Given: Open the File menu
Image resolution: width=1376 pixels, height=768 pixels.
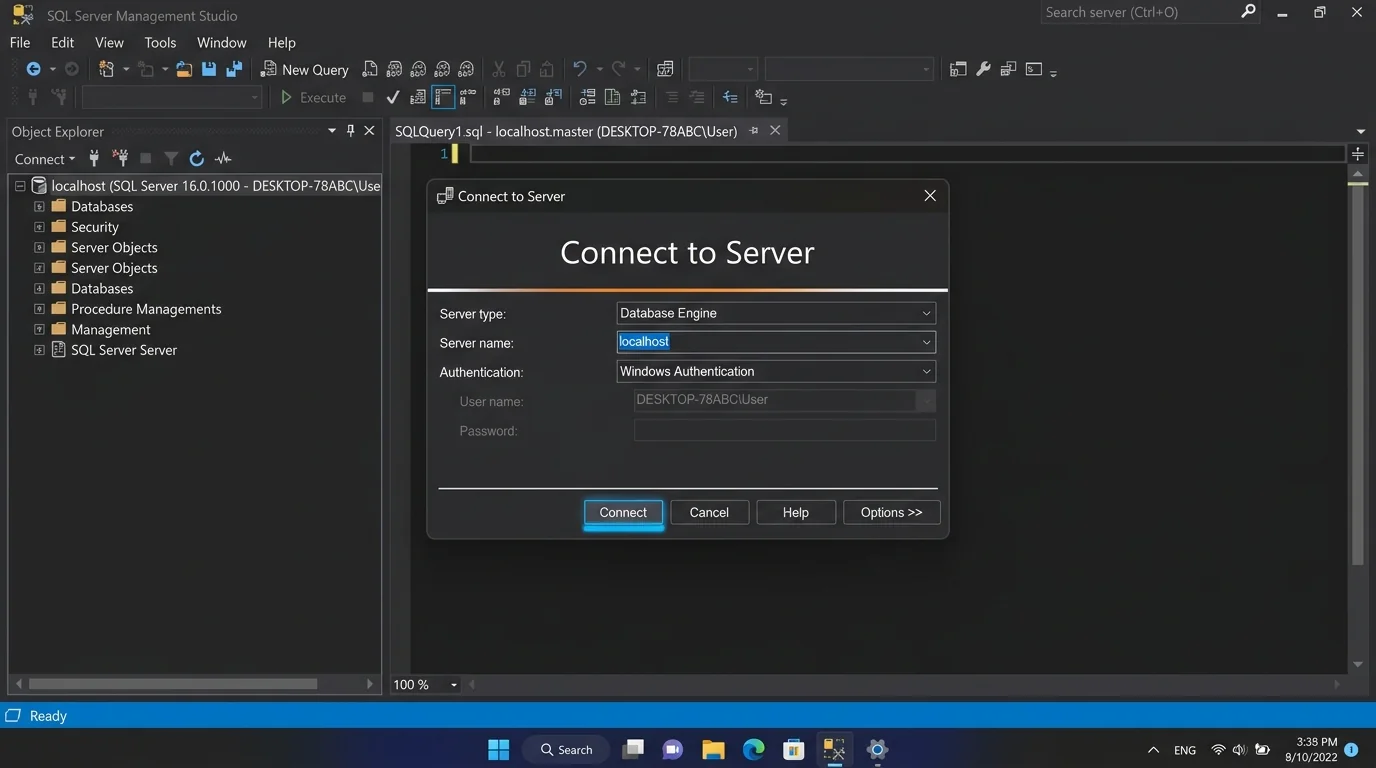Looking at the screenshot, I should pyautogui.click(x=20, y=43).
